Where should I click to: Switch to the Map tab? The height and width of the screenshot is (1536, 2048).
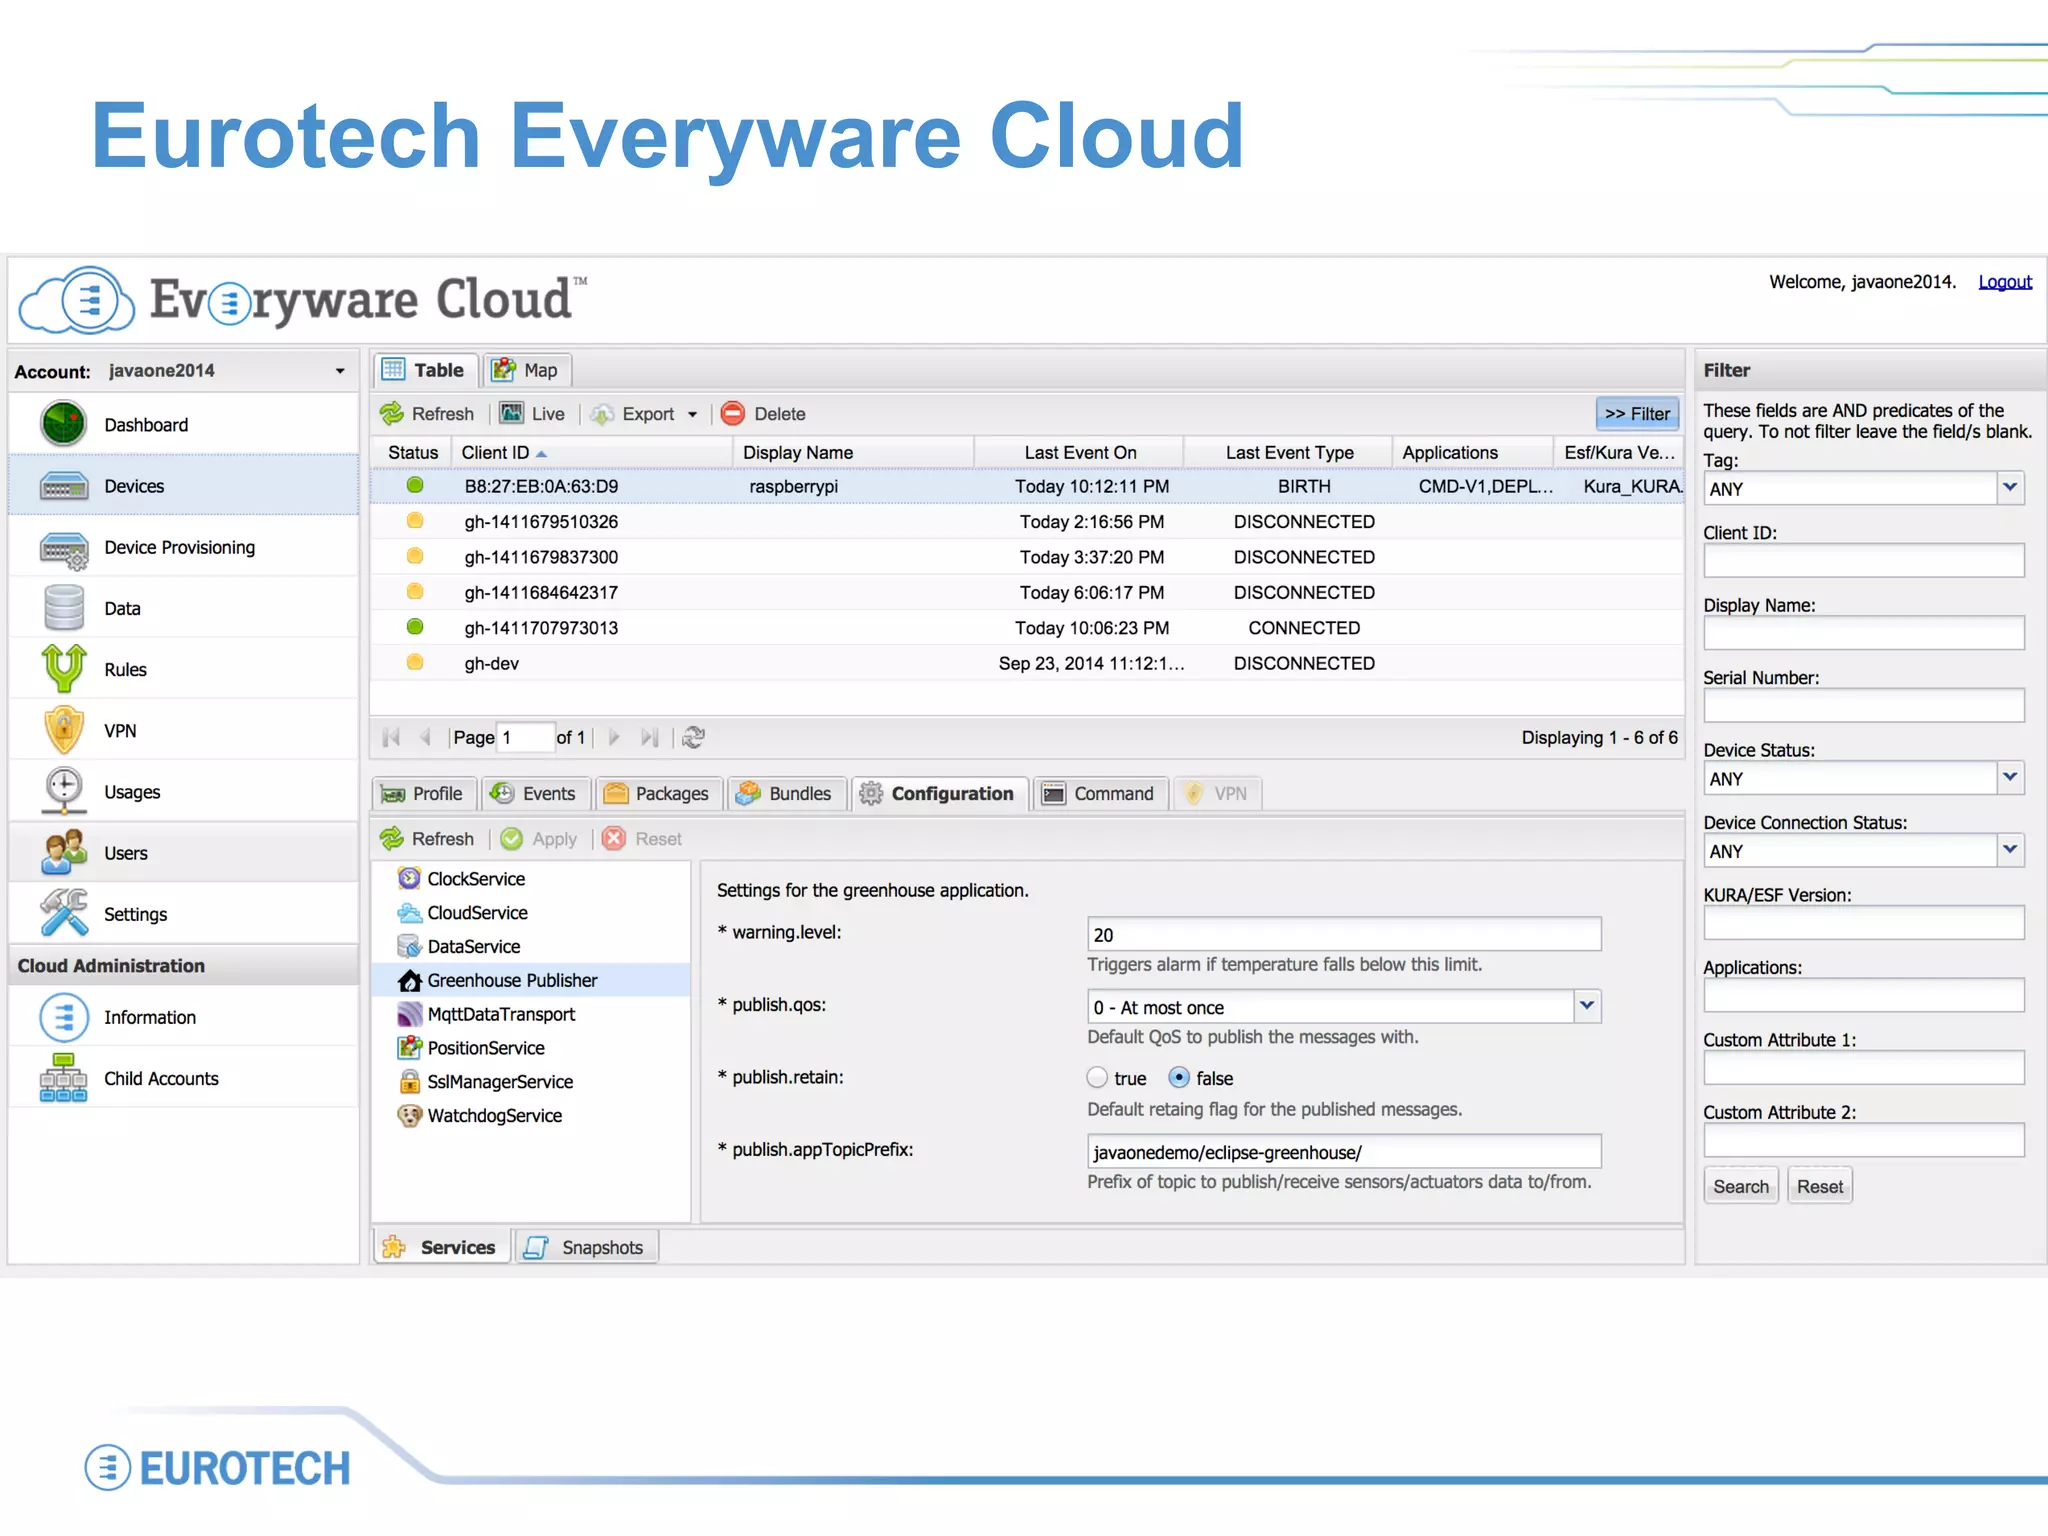[x=526, y=370]
